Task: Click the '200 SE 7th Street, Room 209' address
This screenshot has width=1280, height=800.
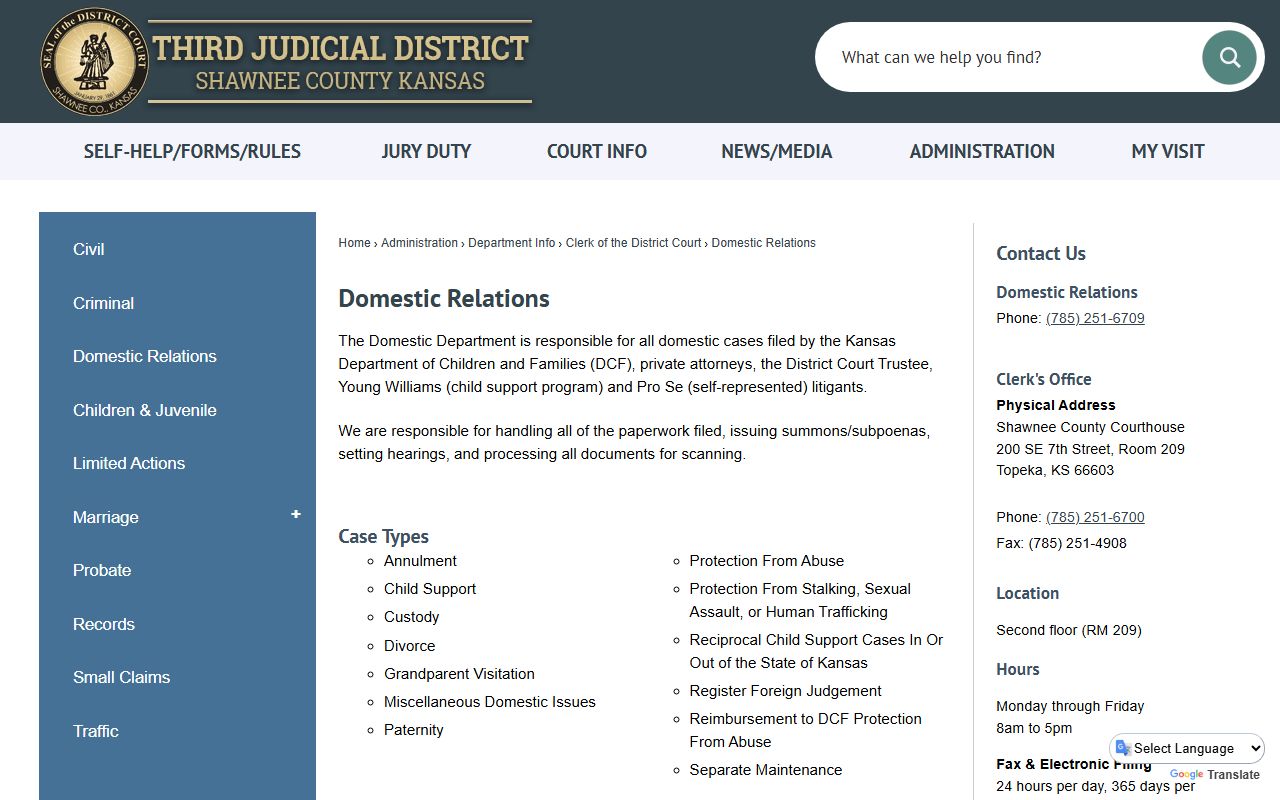Action: click(1090, 449)
